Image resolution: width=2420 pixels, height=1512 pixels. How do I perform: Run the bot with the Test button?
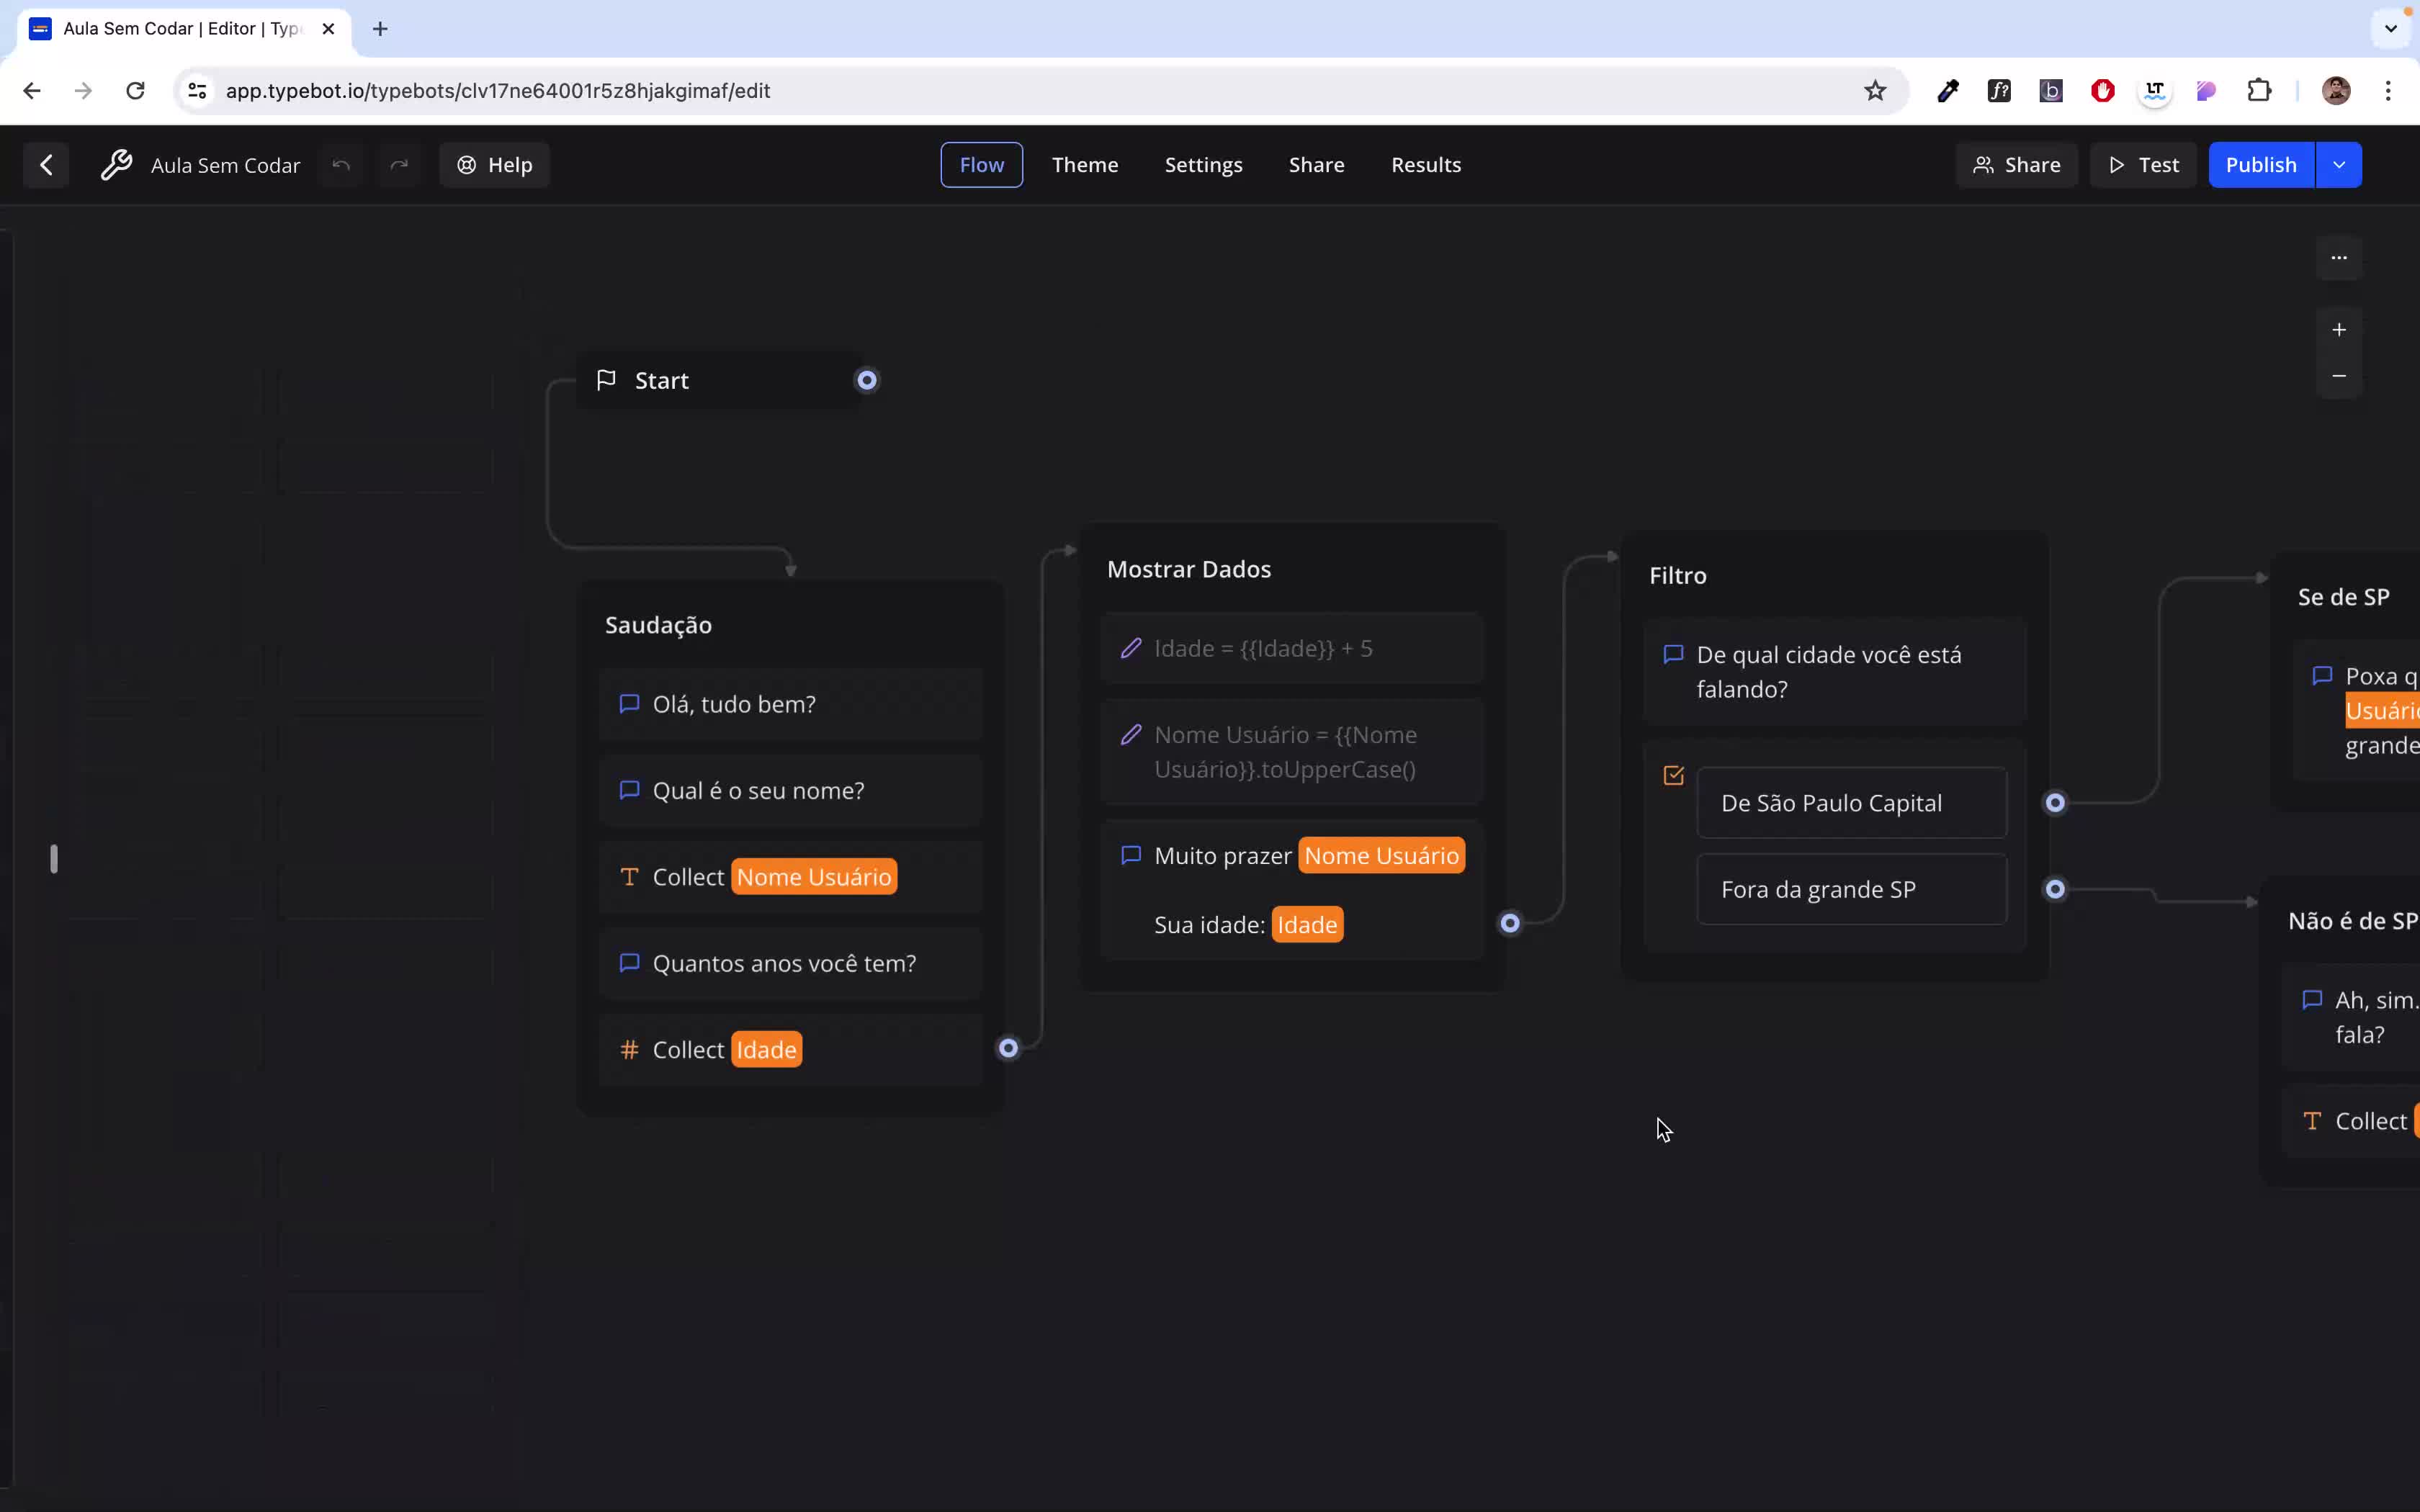pyautogui.click(x=2143, y=164)
